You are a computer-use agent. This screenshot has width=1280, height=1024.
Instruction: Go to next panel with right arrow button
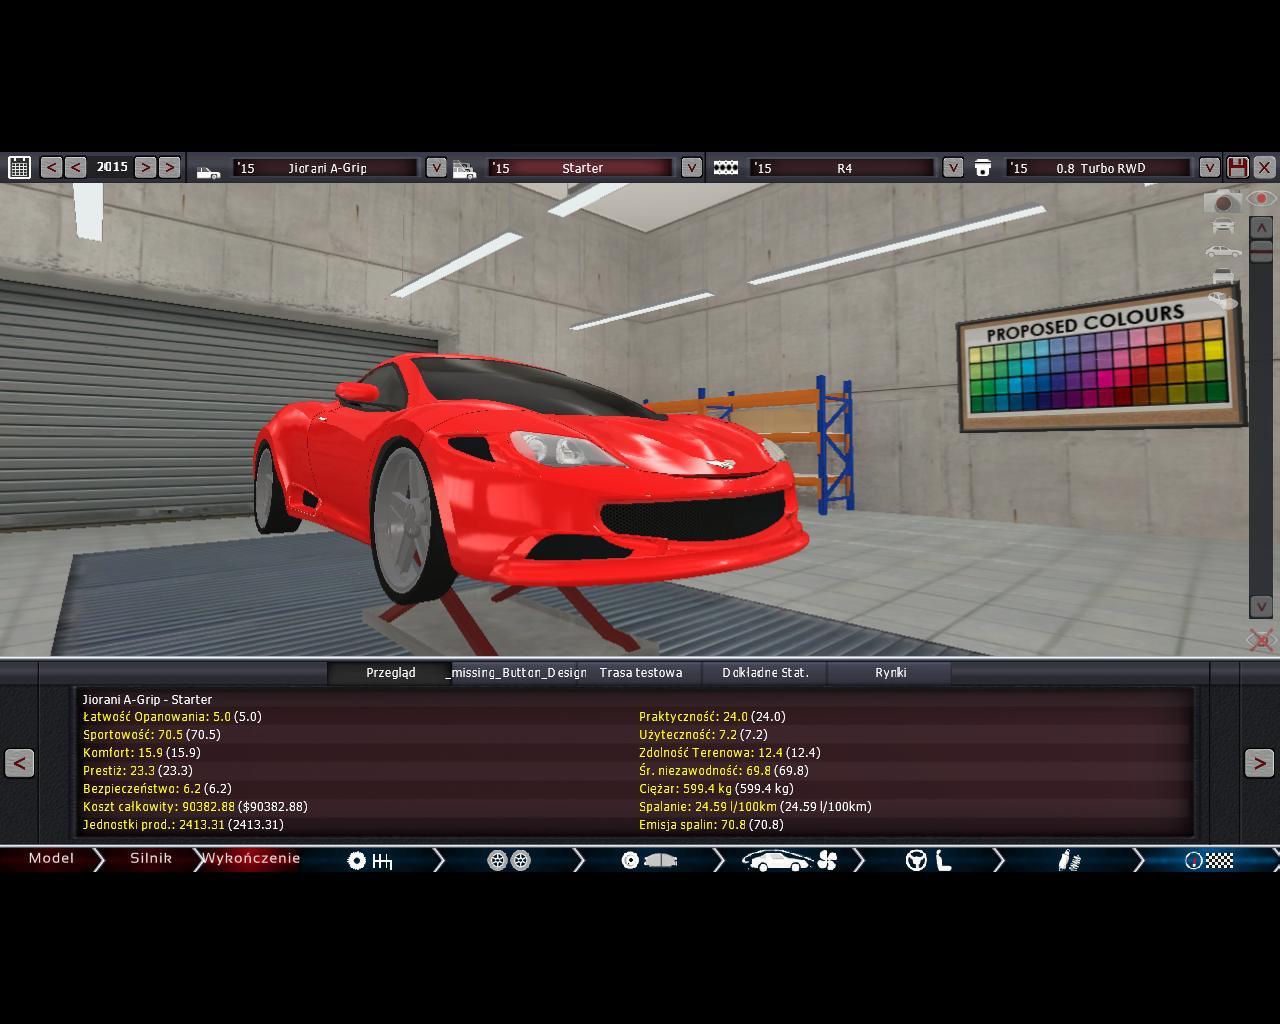(x=1259, y=763)
